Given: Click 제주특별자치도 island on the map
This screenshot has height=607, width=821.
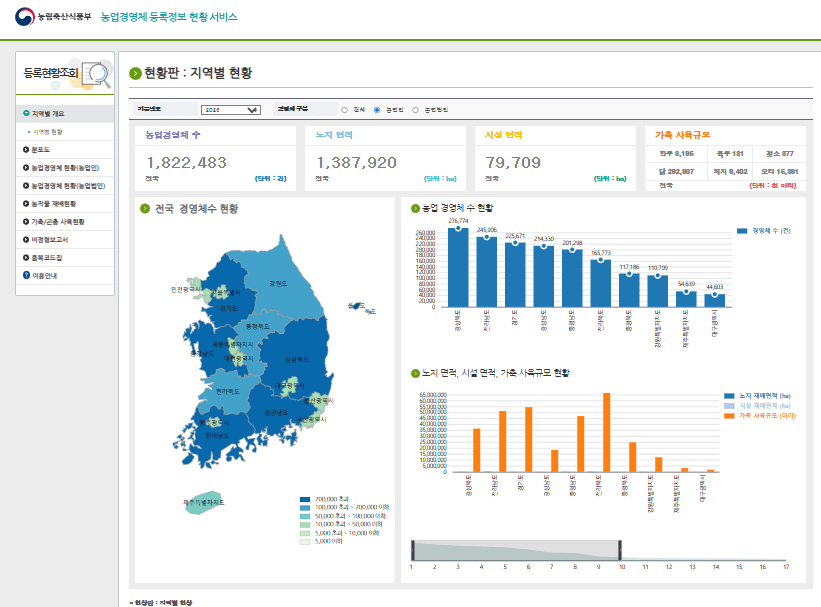Looking at the screenshot, I should 204,503.
